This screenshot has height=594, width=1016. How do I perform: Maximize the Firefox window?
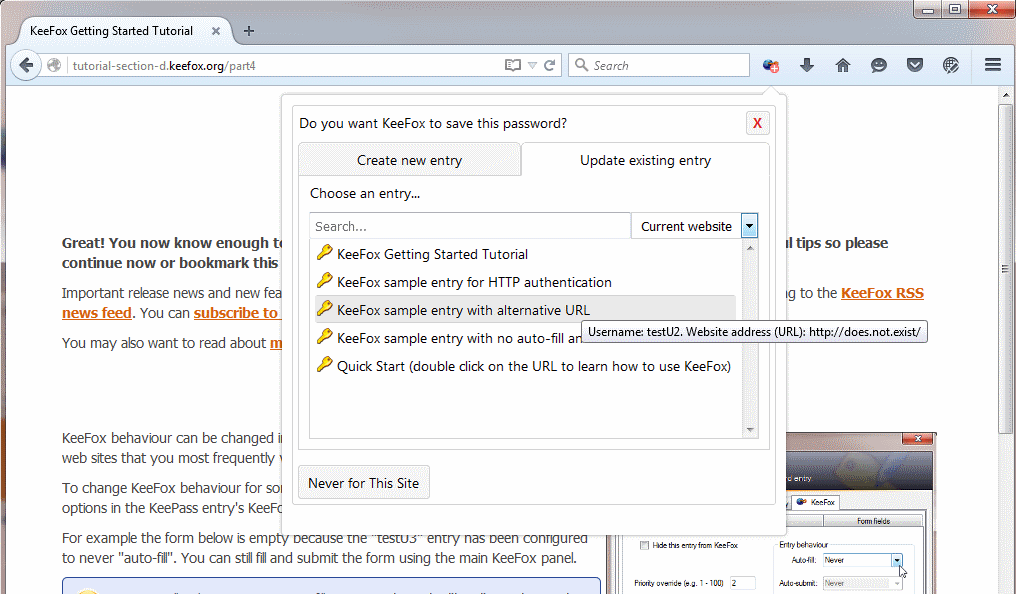click(954, 9)
